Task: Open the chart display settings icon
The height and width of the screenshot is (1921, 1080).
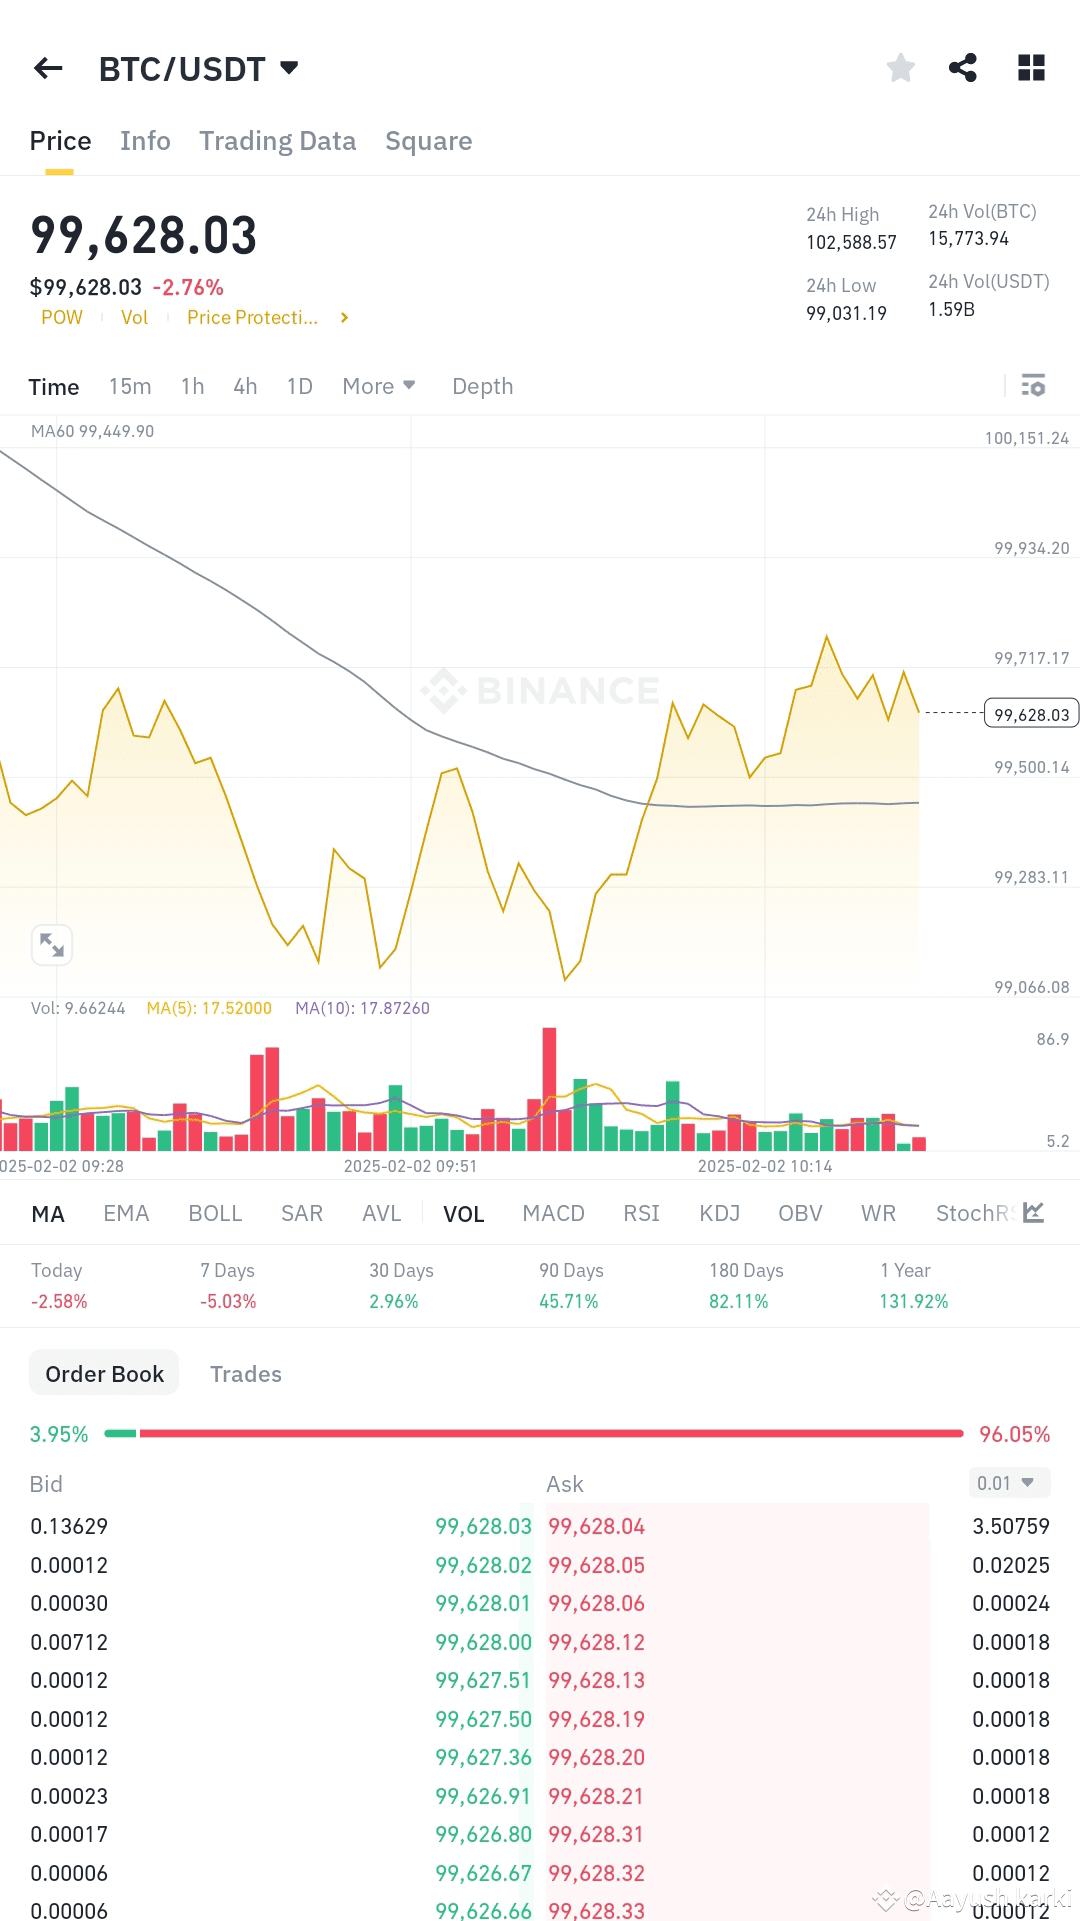Action: pos(1033,385)
